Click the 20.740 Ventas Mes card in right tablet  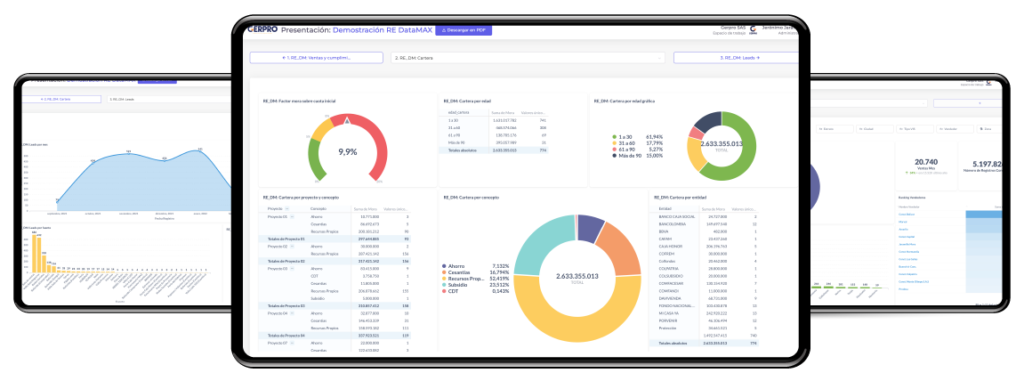(927, 166)
